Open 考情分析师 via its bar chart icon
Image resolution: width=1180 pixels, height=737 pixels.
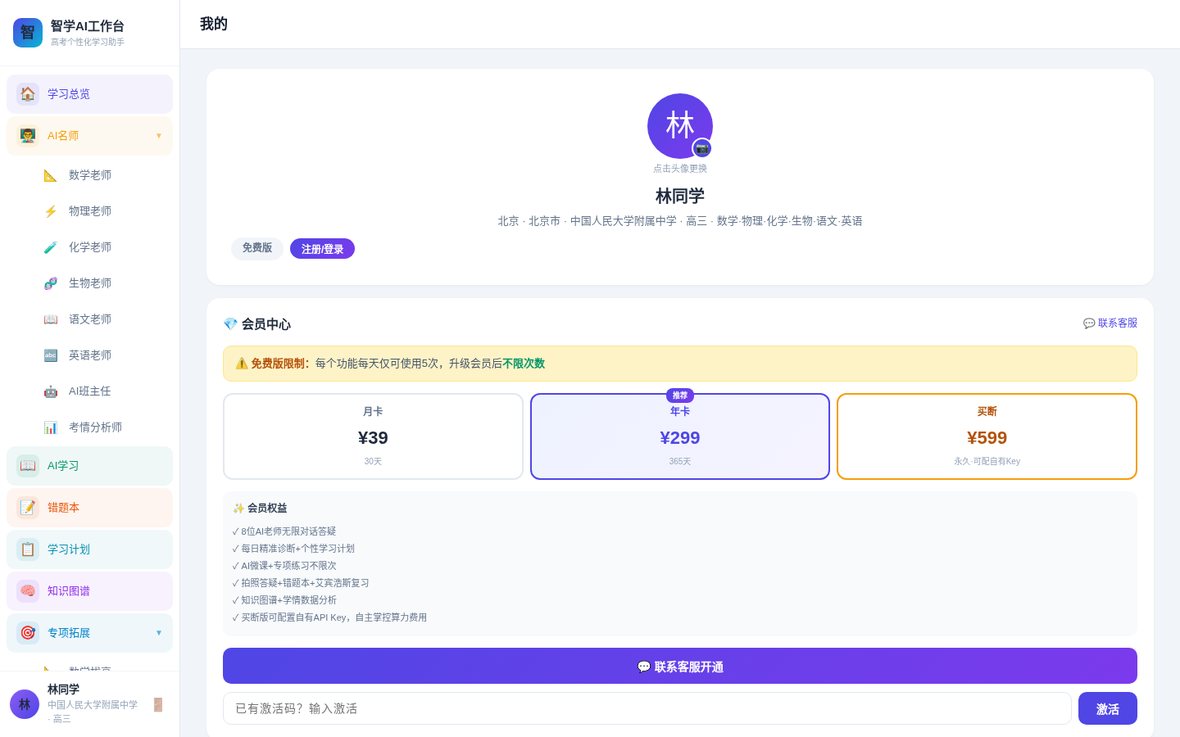click(x=50, y=428)
